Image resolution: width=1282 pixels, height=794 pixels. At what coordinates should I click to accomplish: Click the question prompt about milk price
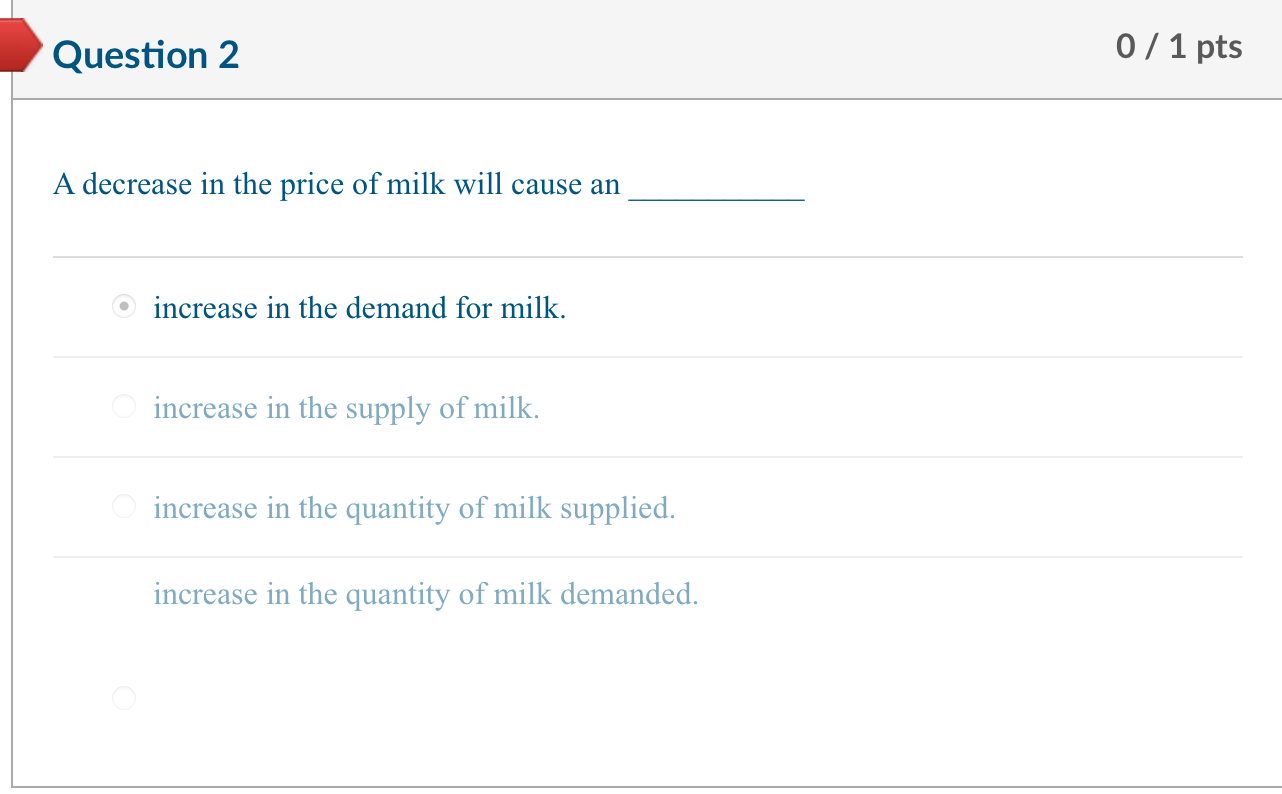coord(336,185)
